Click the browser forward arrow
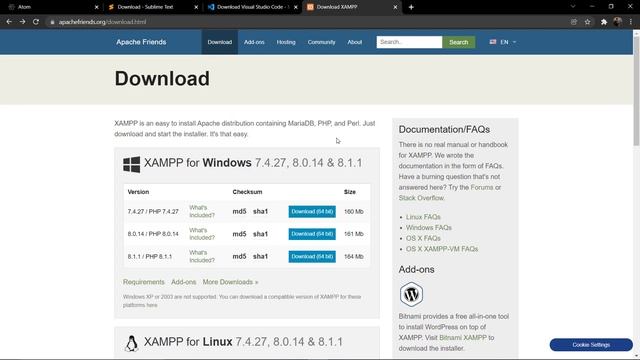Screen dimensions: 640x360 pos(22,22)
